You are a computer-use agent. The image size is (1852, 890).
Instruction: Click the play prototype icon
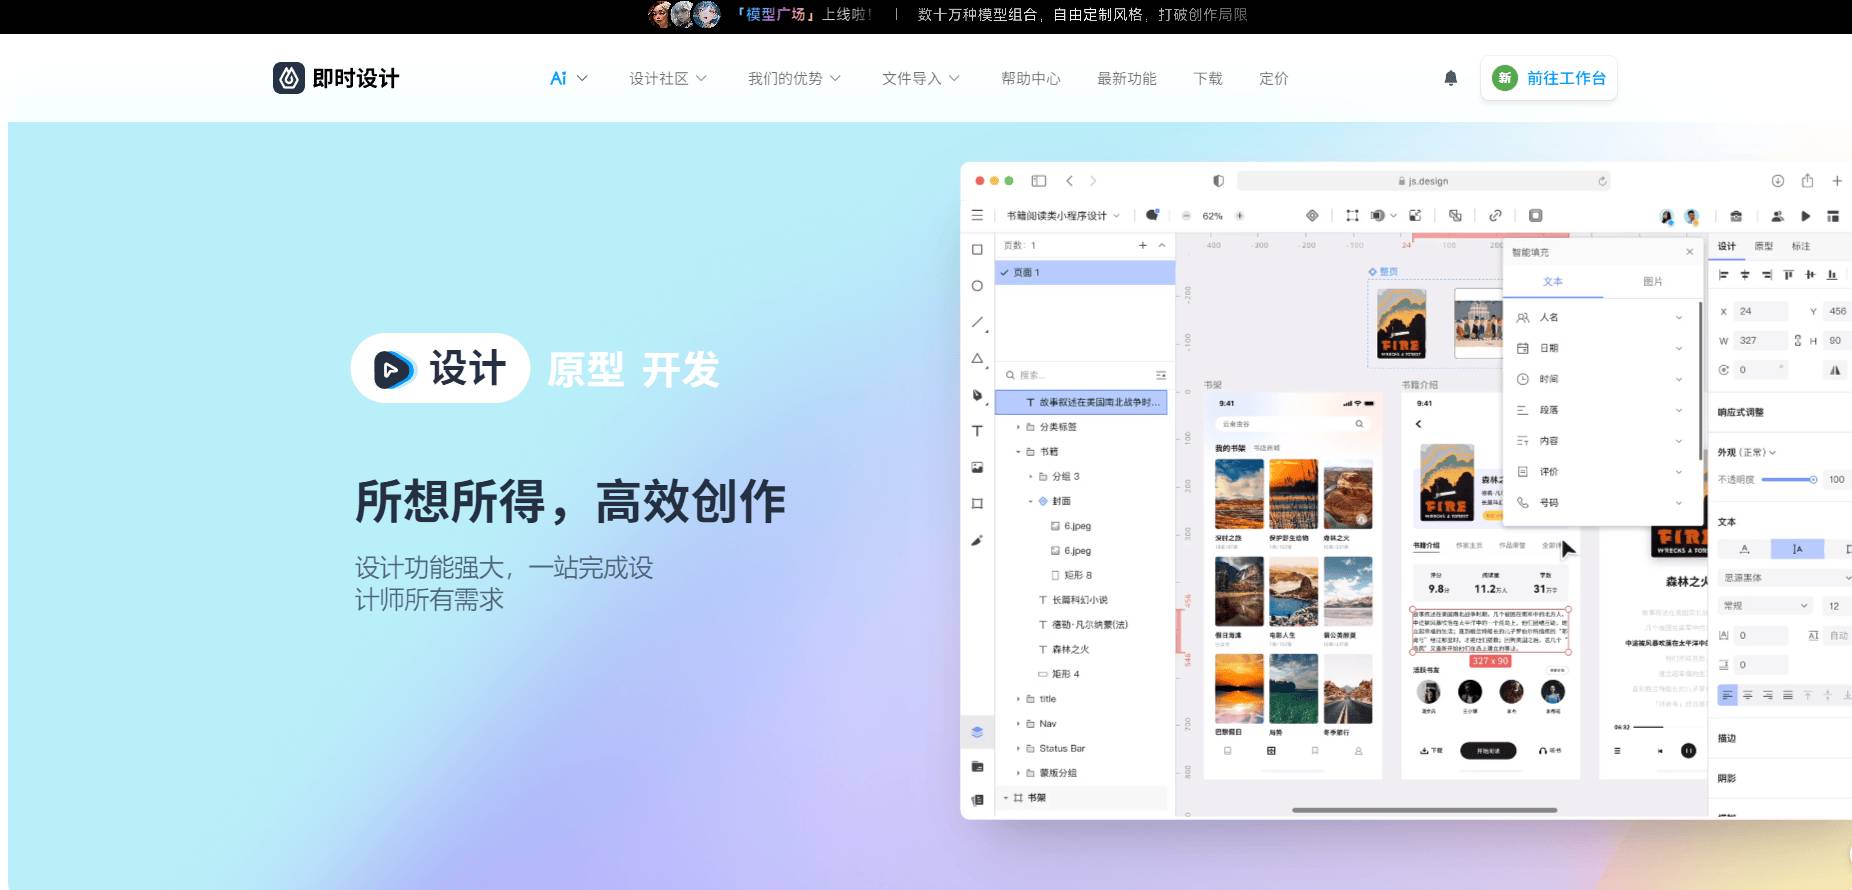point(1806,216)
